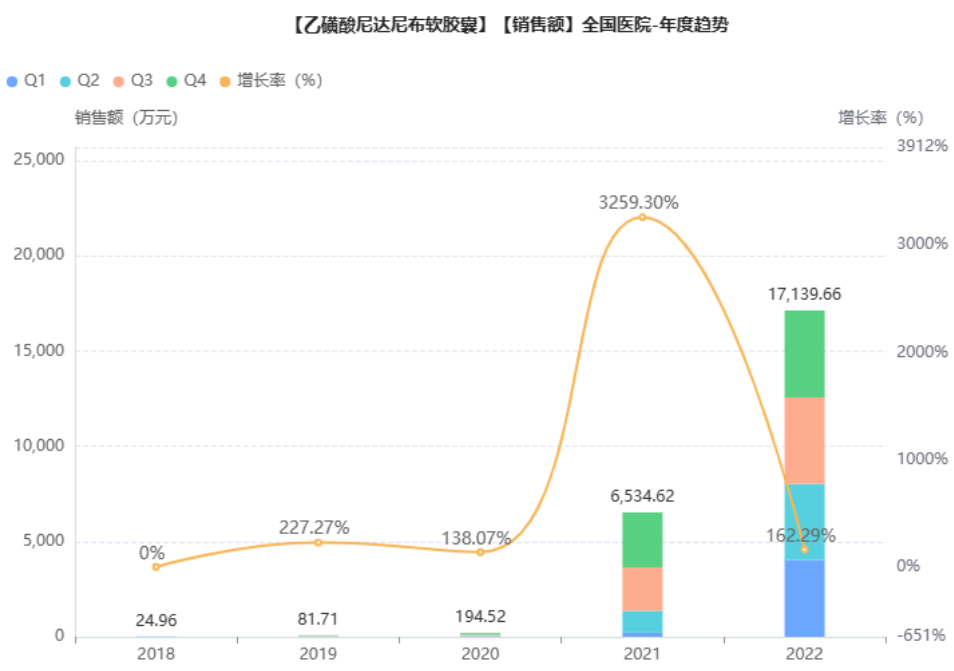The height and width of the screenshot is (671, 954).
Task: Hide the Q4 legend series
Action: tap(186, 80)
